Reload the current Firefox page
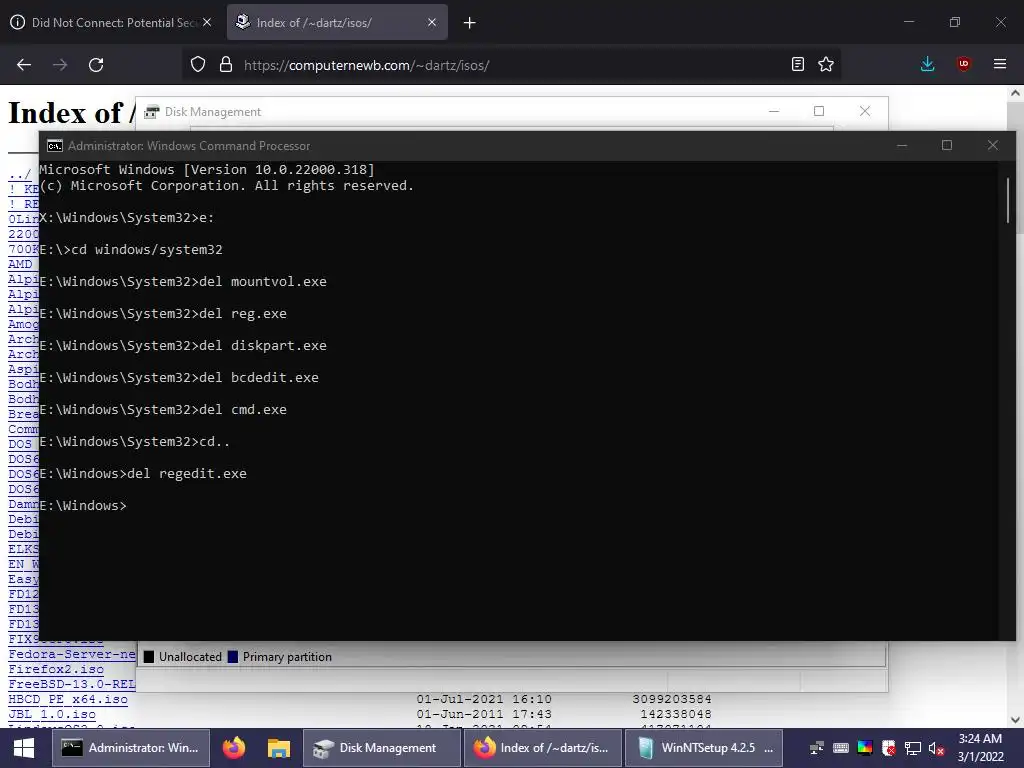 [96, 65]
